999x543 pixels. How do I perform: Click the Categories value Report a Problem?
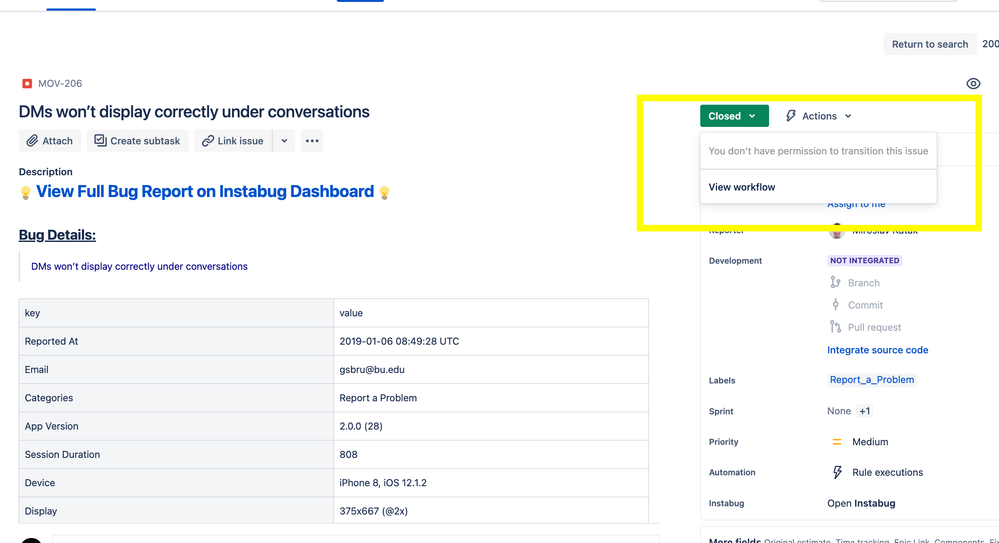[x=378, y=398]
